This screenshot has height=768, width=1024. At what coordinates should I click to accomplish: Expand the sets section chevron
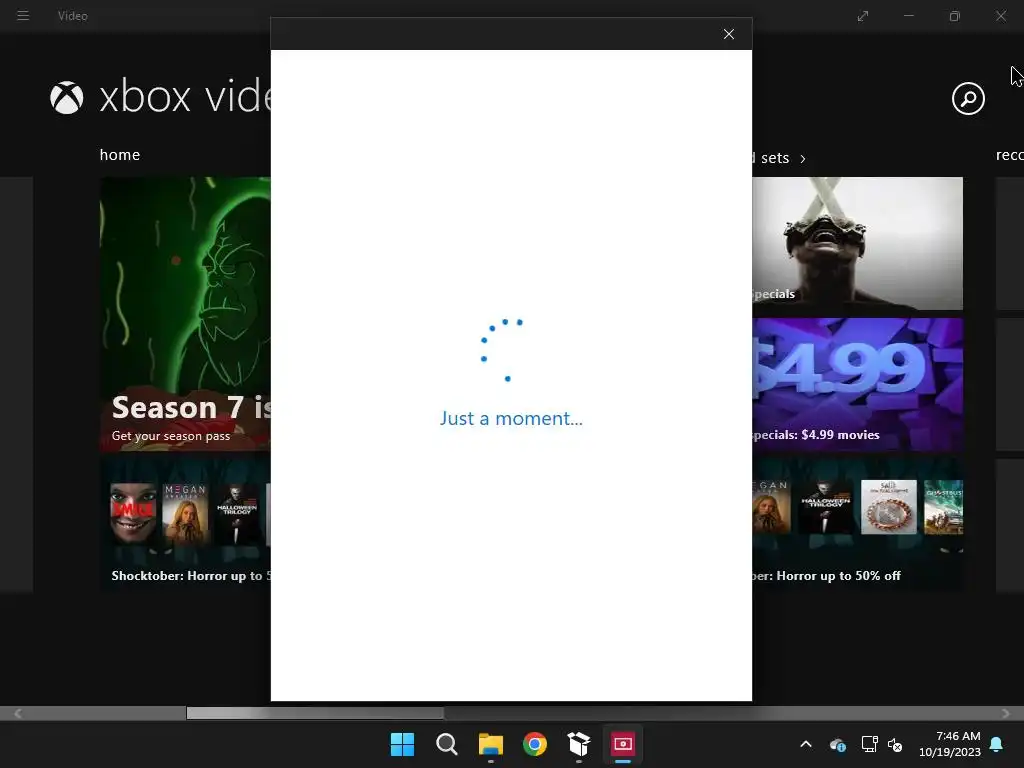803,159
